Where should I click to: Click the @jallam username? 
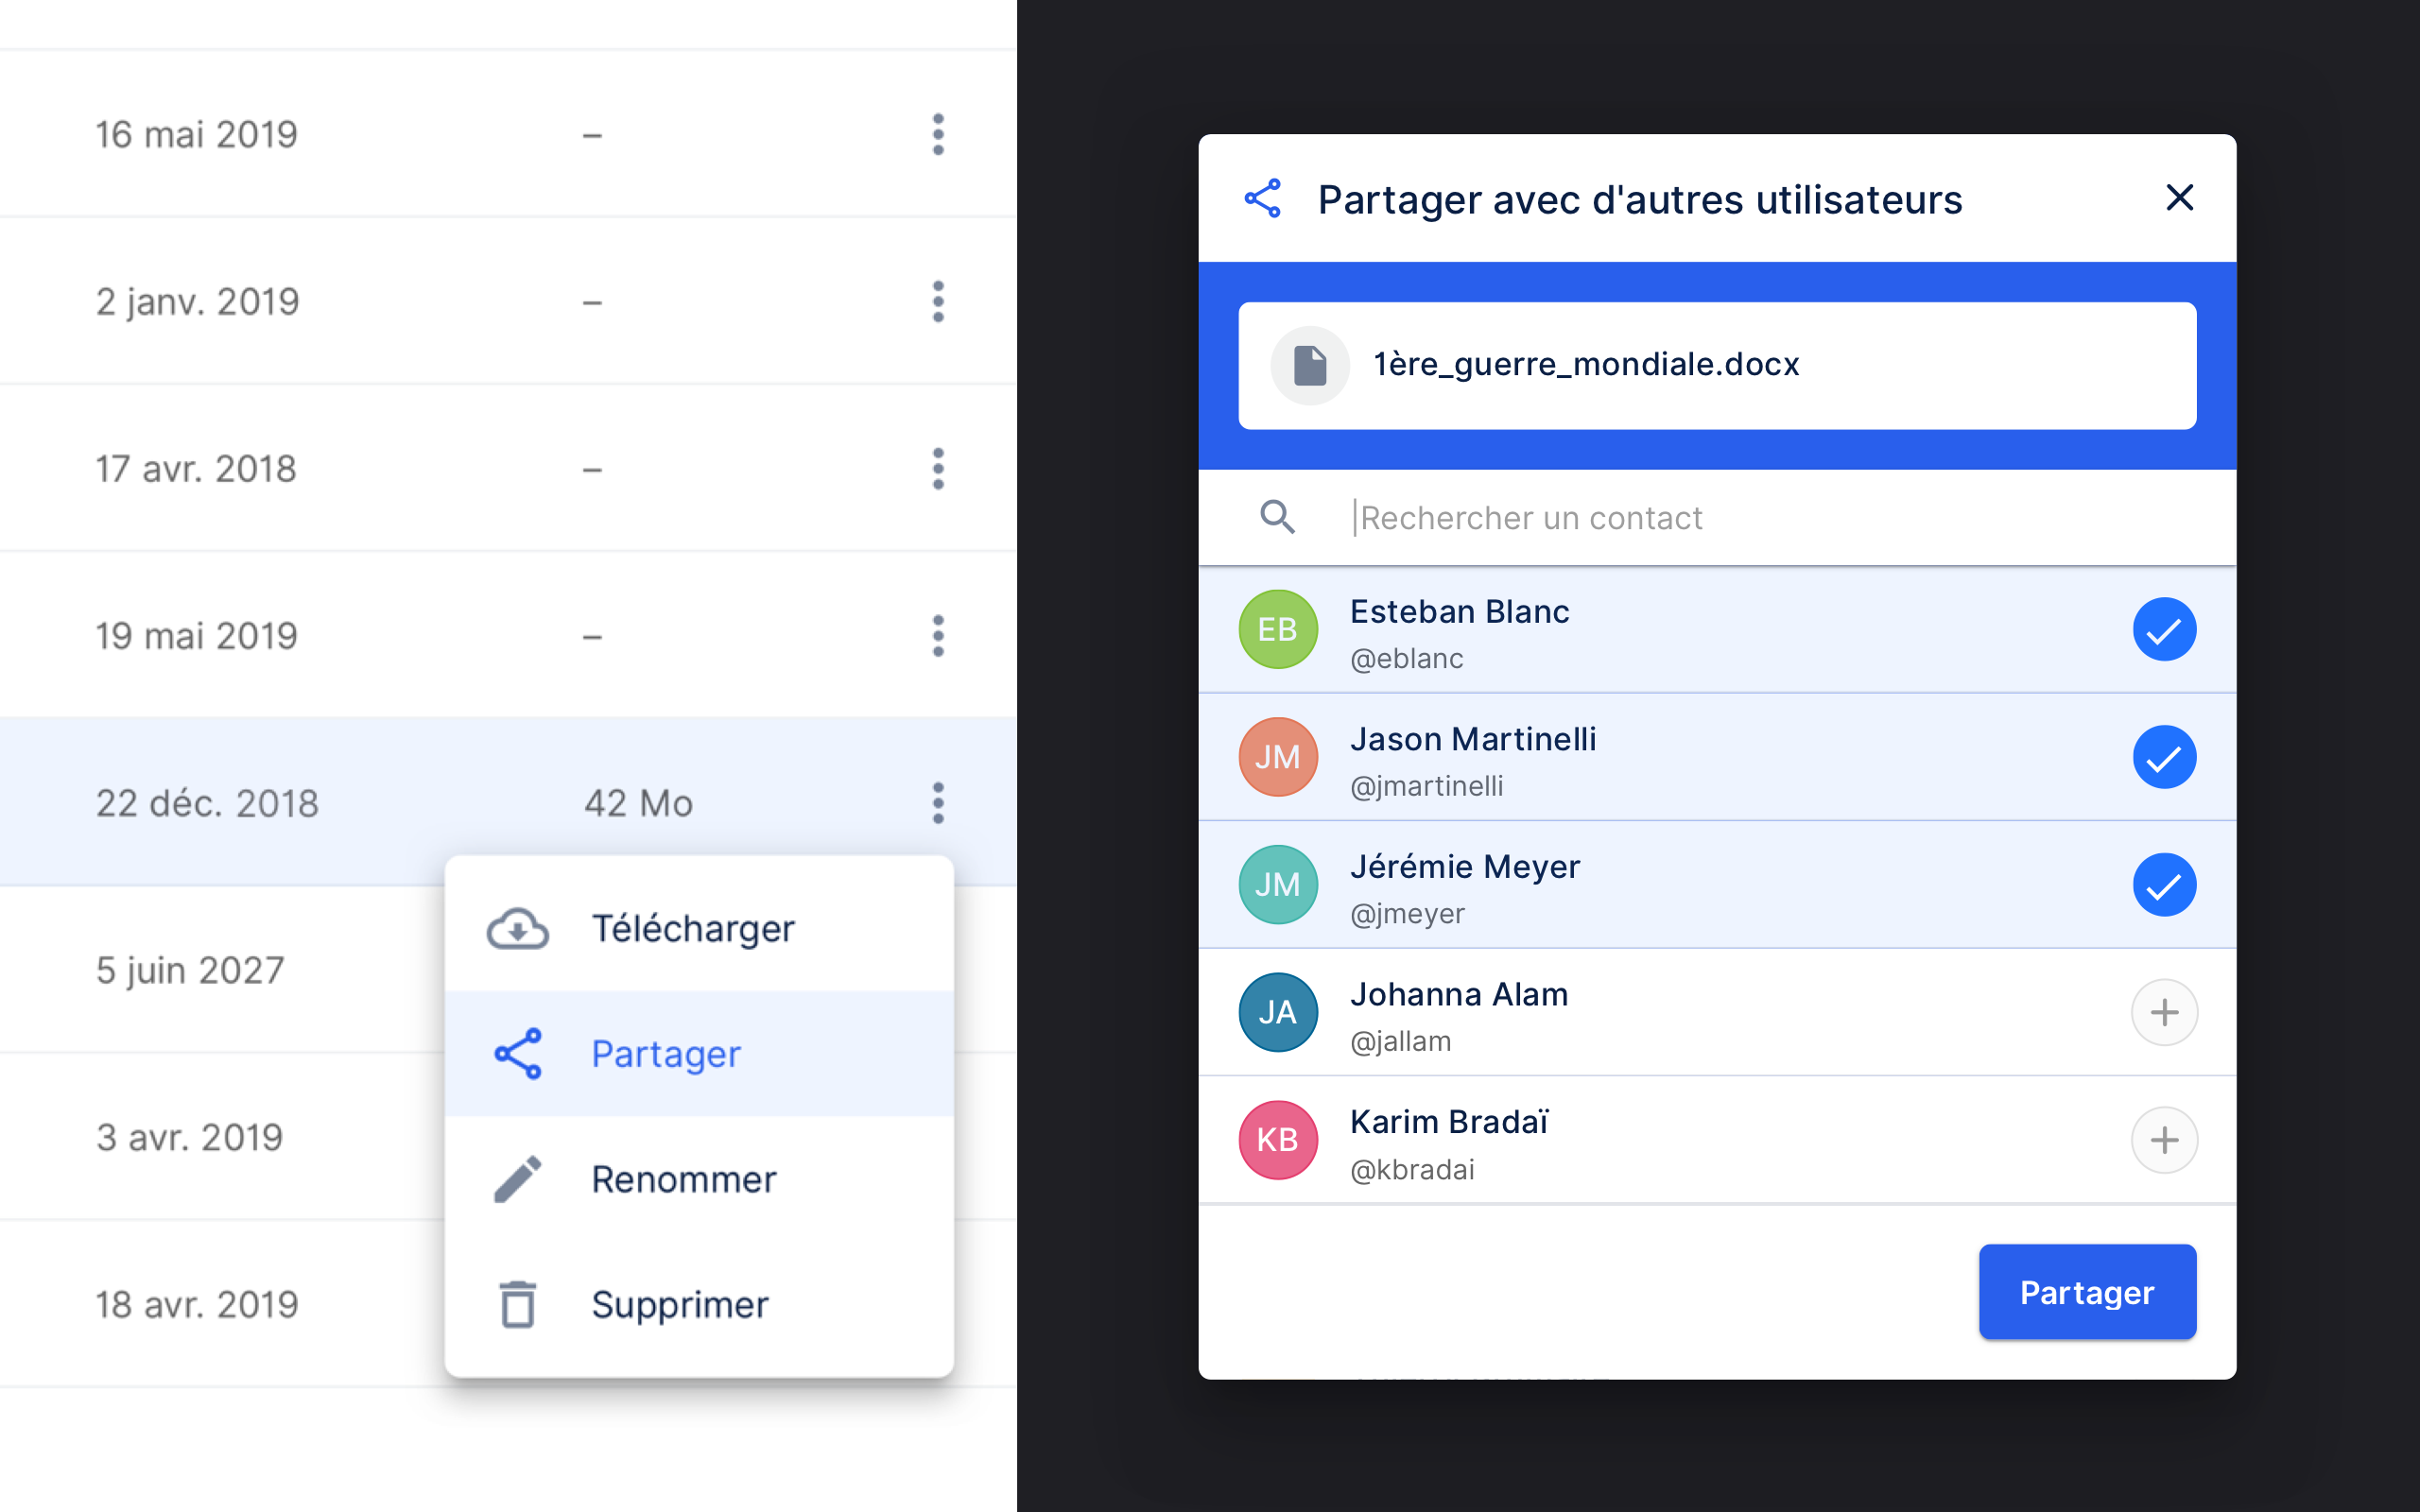1400,1042
